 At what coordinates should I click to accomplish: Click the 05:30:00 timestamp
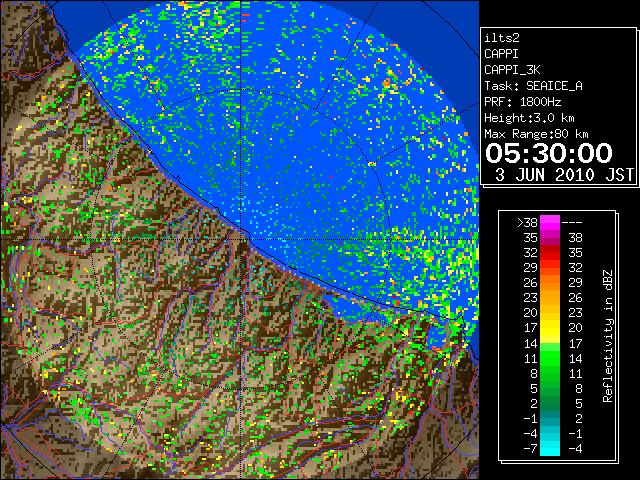tap(549, 153)
